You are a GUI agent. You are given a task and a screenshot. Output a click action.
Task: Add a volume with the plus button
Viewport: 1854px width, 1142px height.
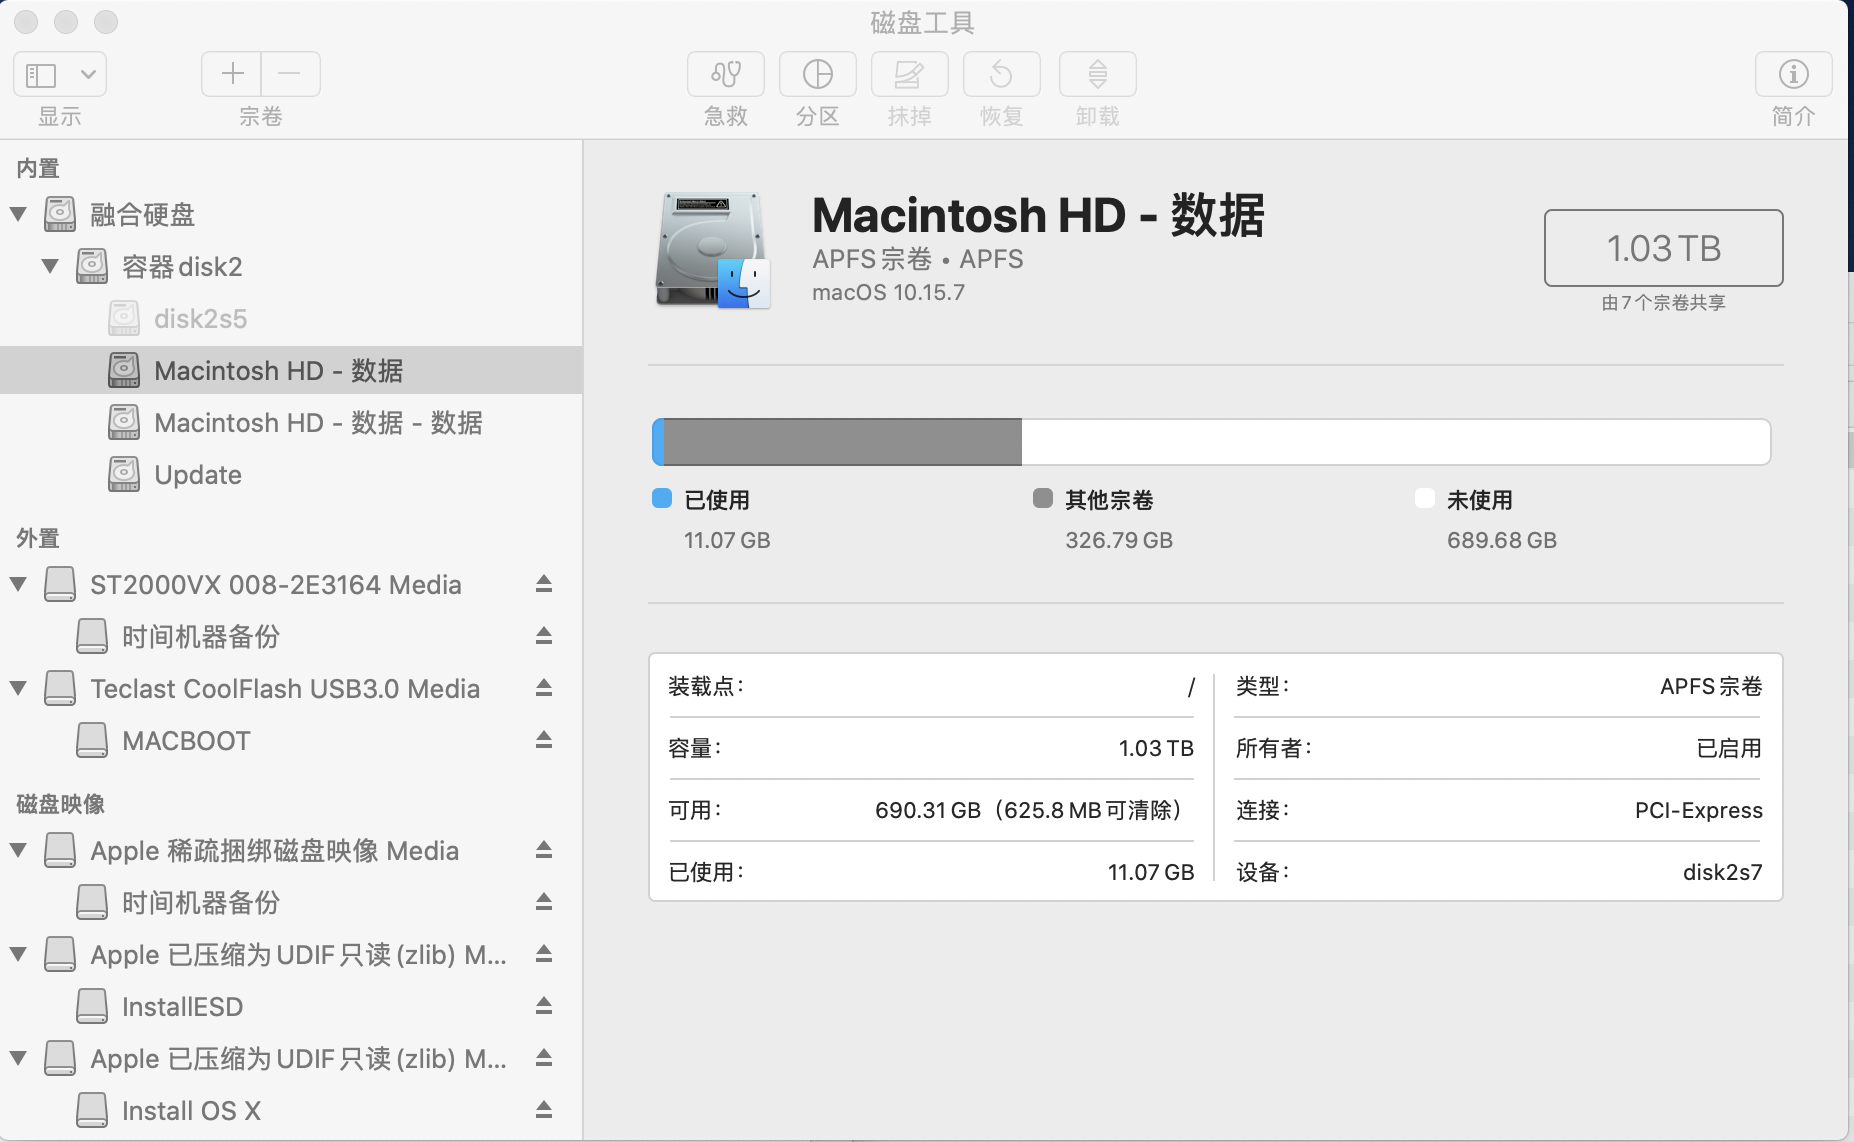(232, 74)
